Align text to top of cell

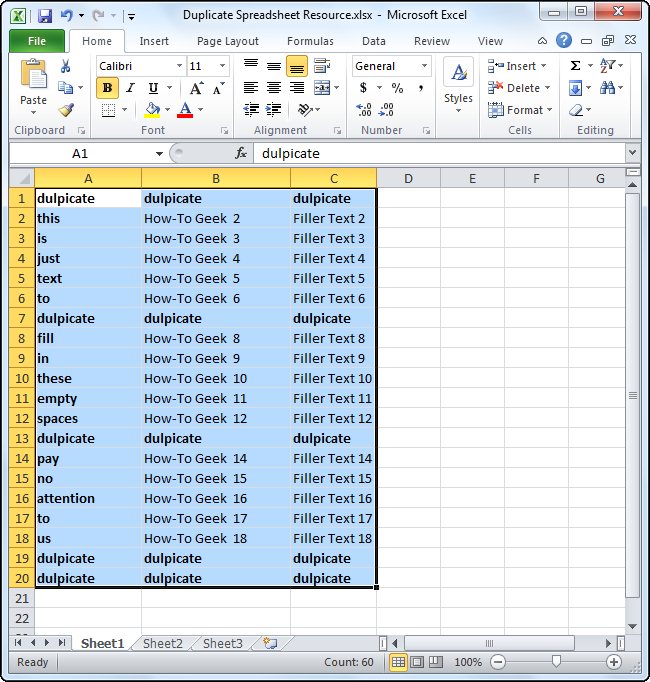[x=251, y=66]
